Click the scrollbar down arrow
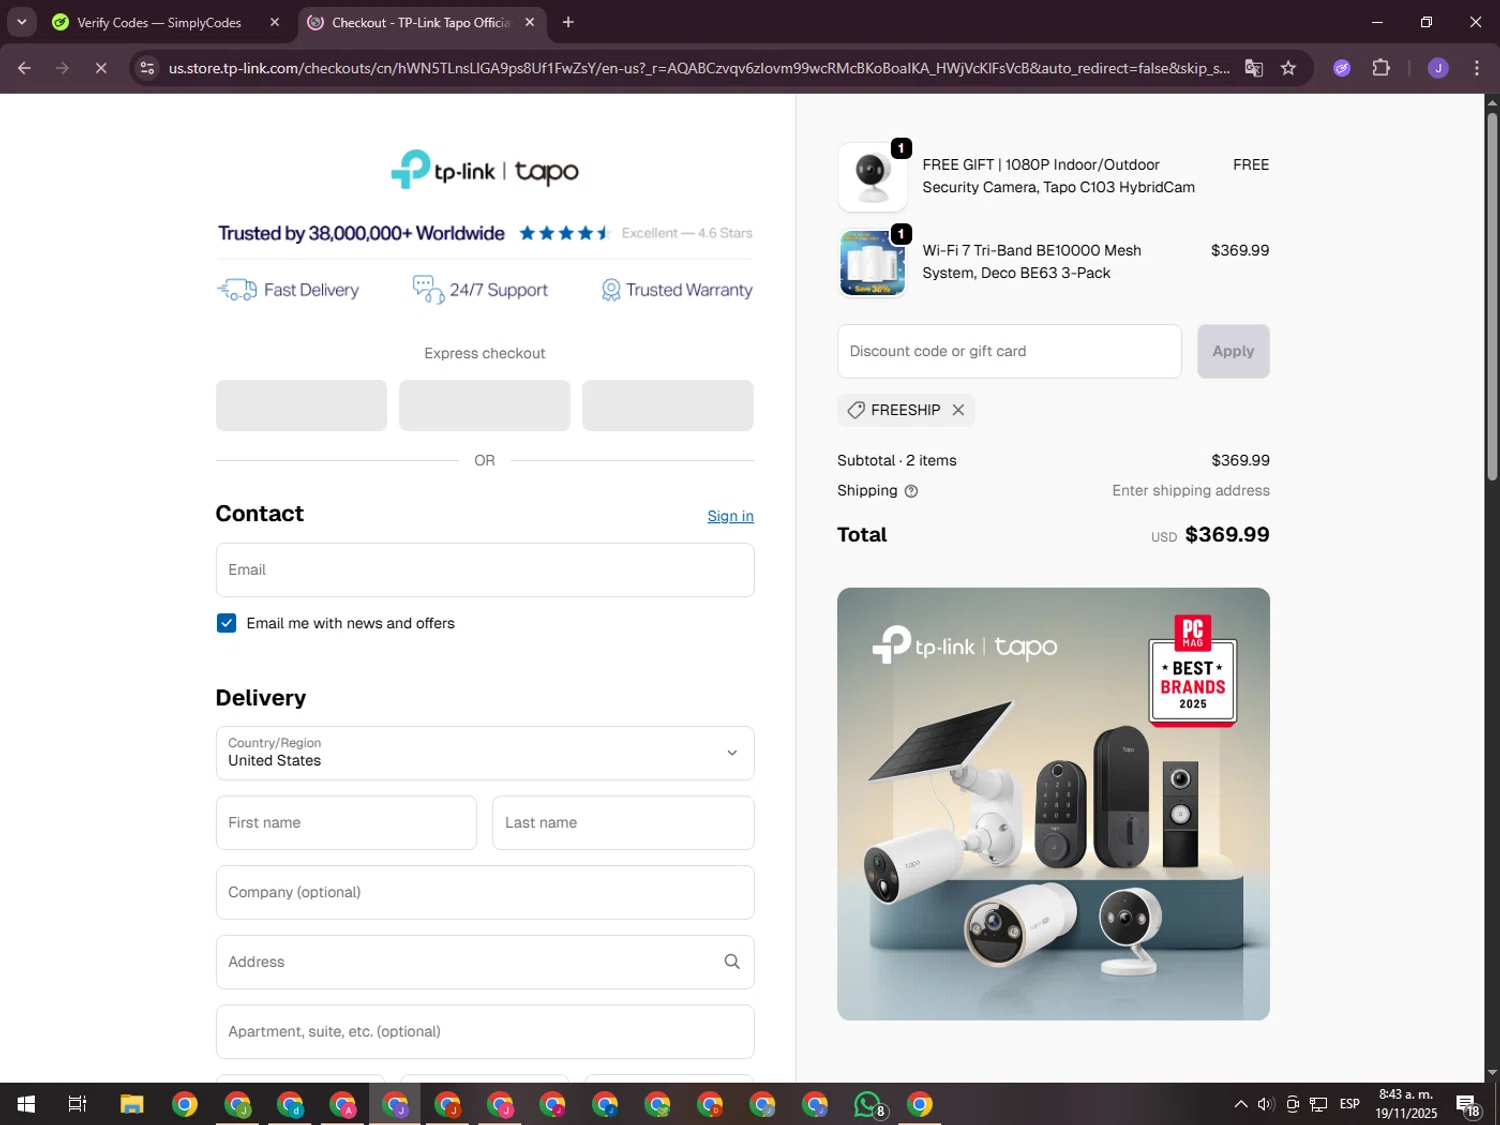 pos(1492,1073)
